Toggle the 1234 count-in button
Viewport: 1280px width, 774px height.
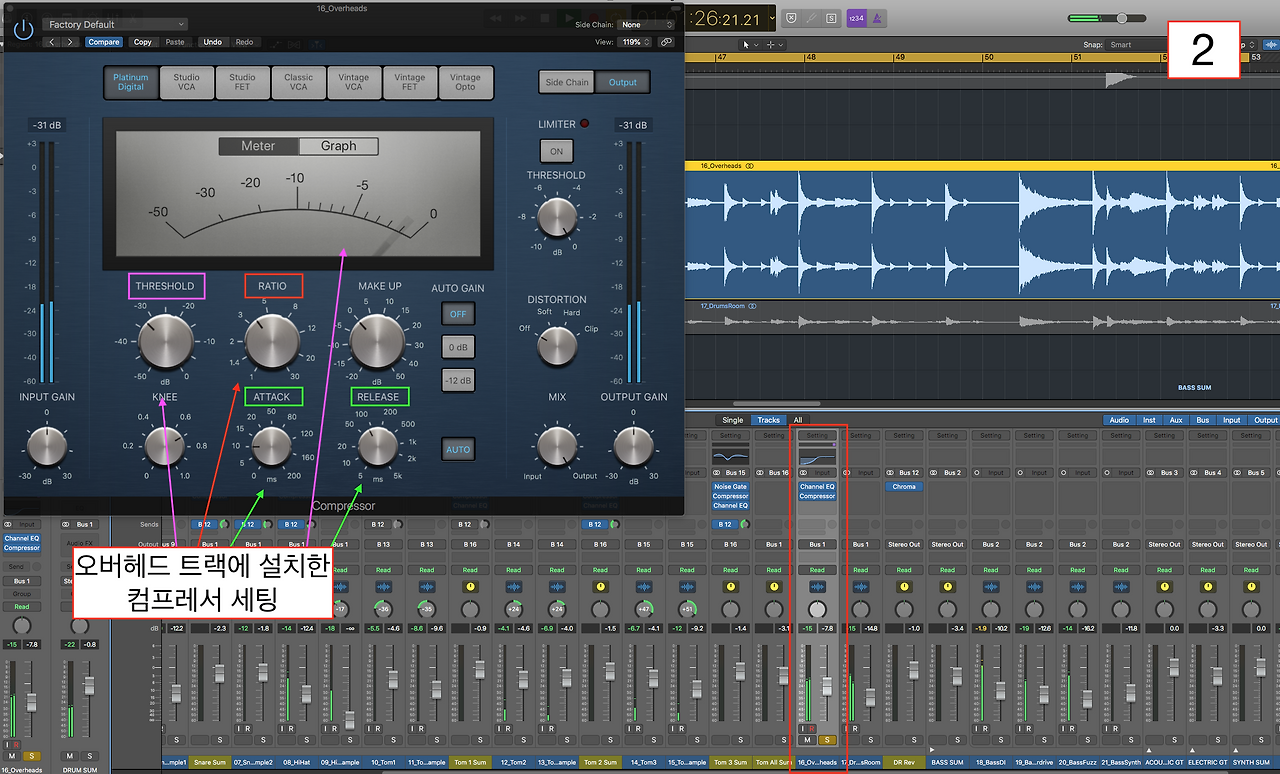point(856,18)
